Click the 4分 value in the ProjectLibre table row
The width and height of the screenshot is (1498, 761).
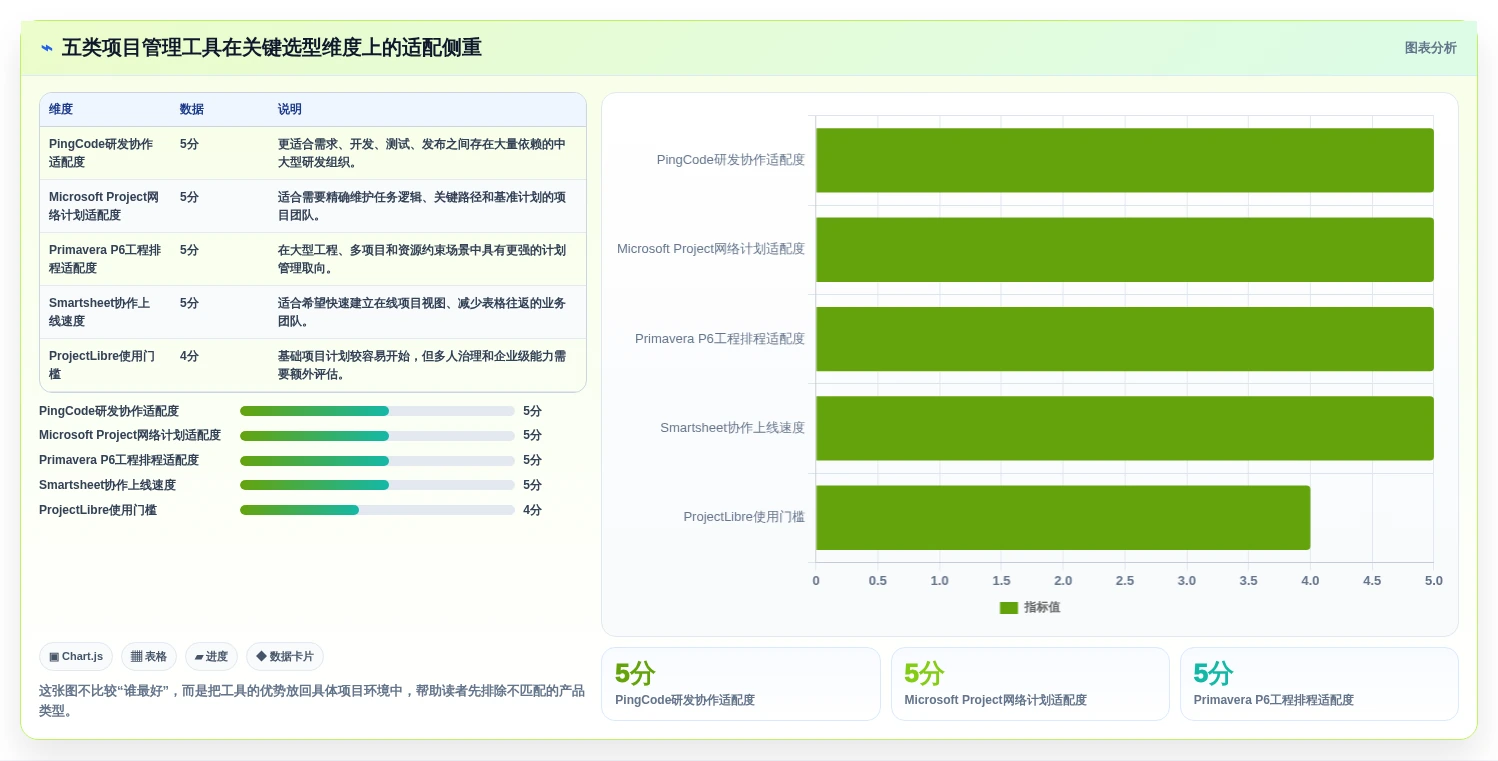(189, 356)
